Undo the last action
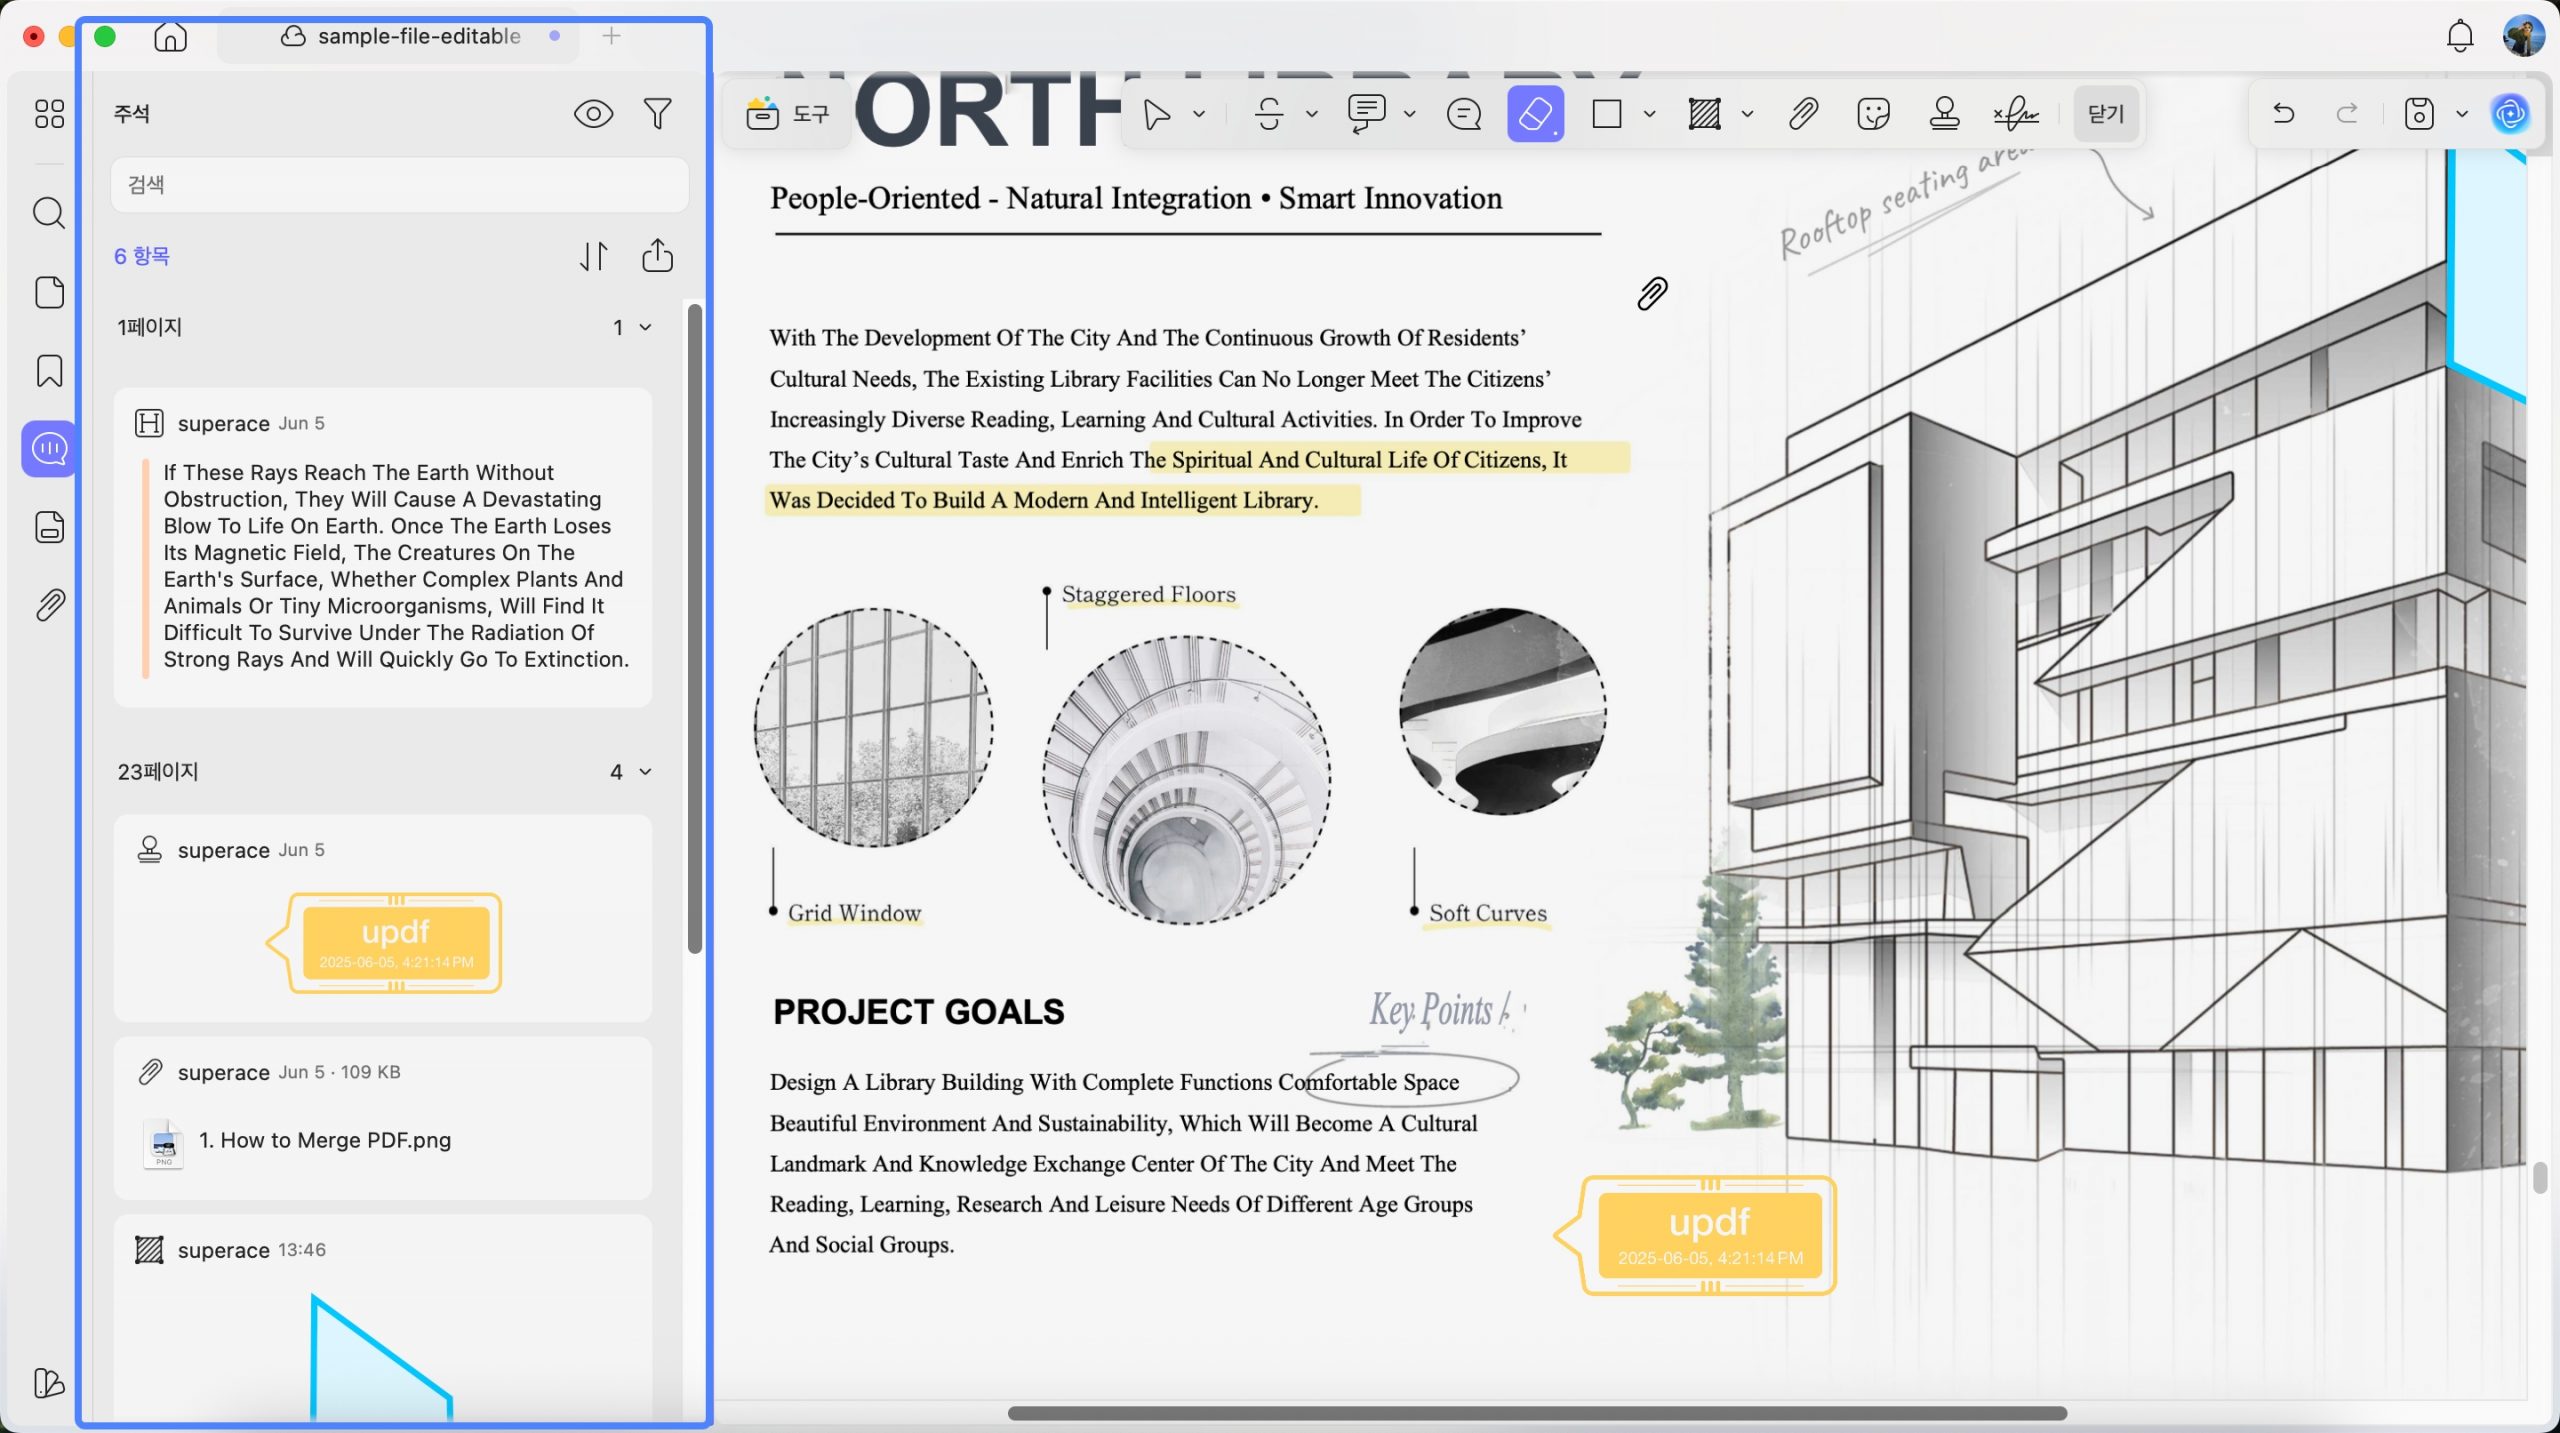This screenshot has width=2560, height=1433. 2283,114
